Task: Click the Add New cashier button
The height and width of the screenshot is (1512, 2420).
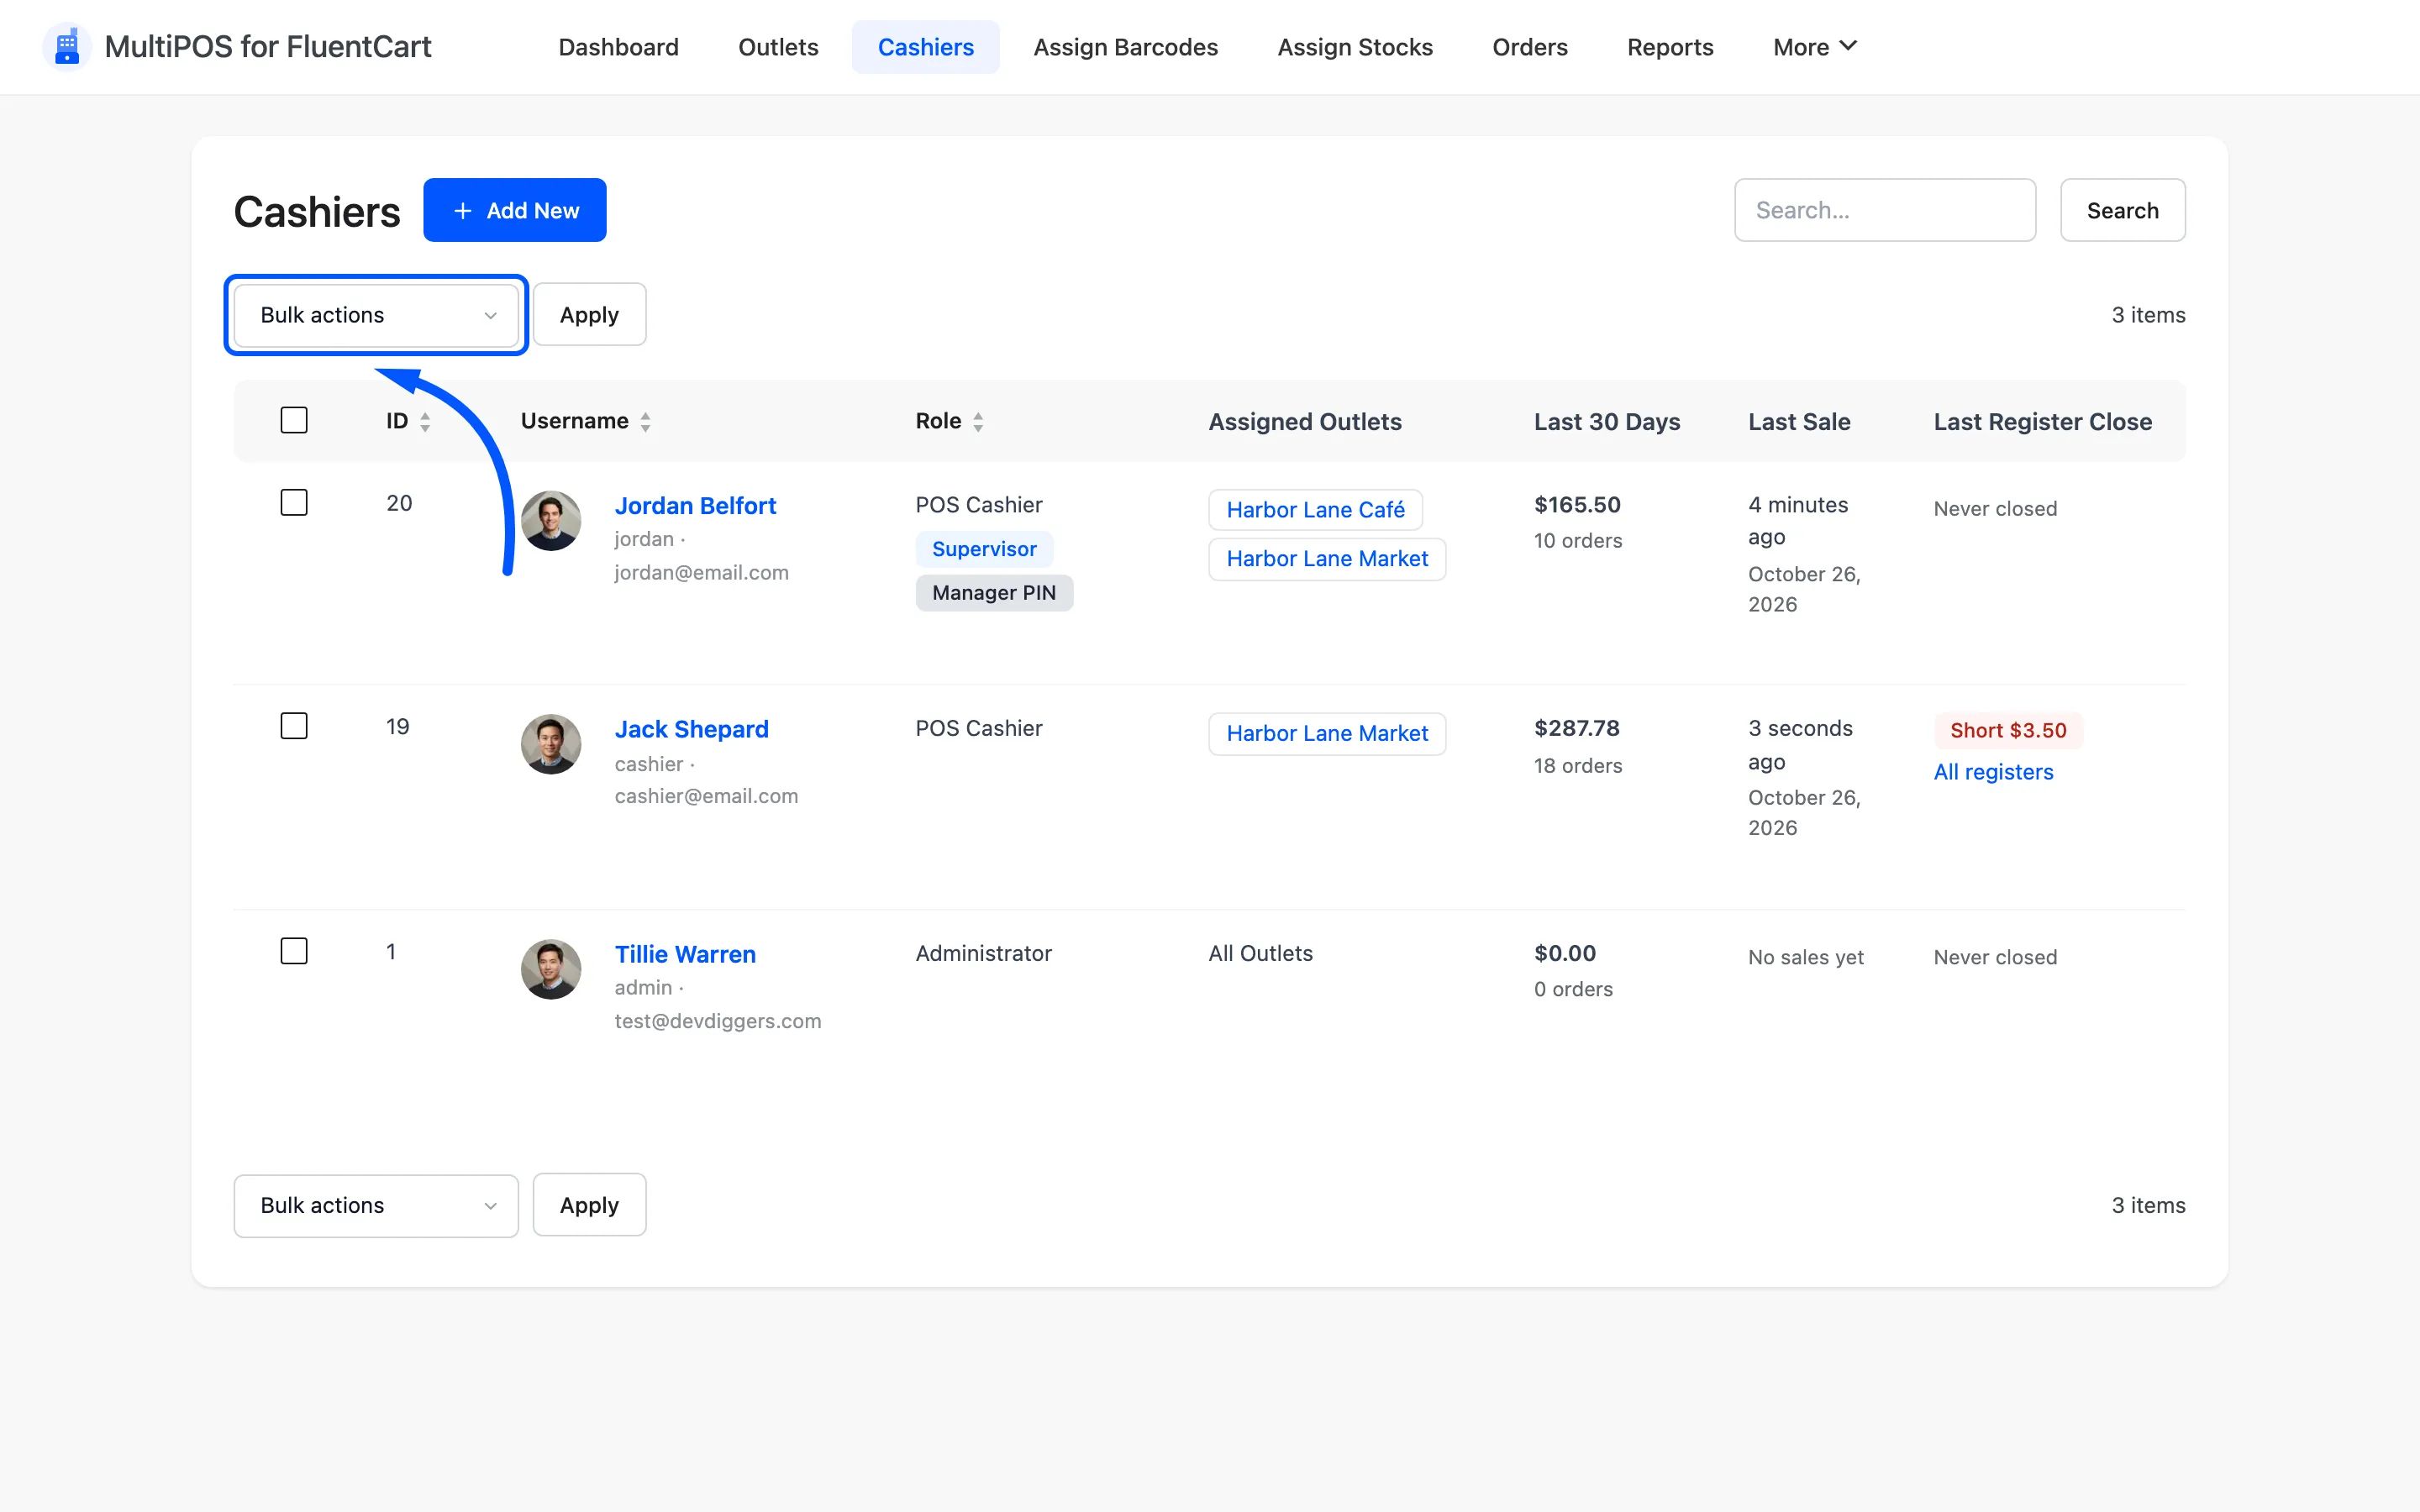Action: [x=515, y=210]
